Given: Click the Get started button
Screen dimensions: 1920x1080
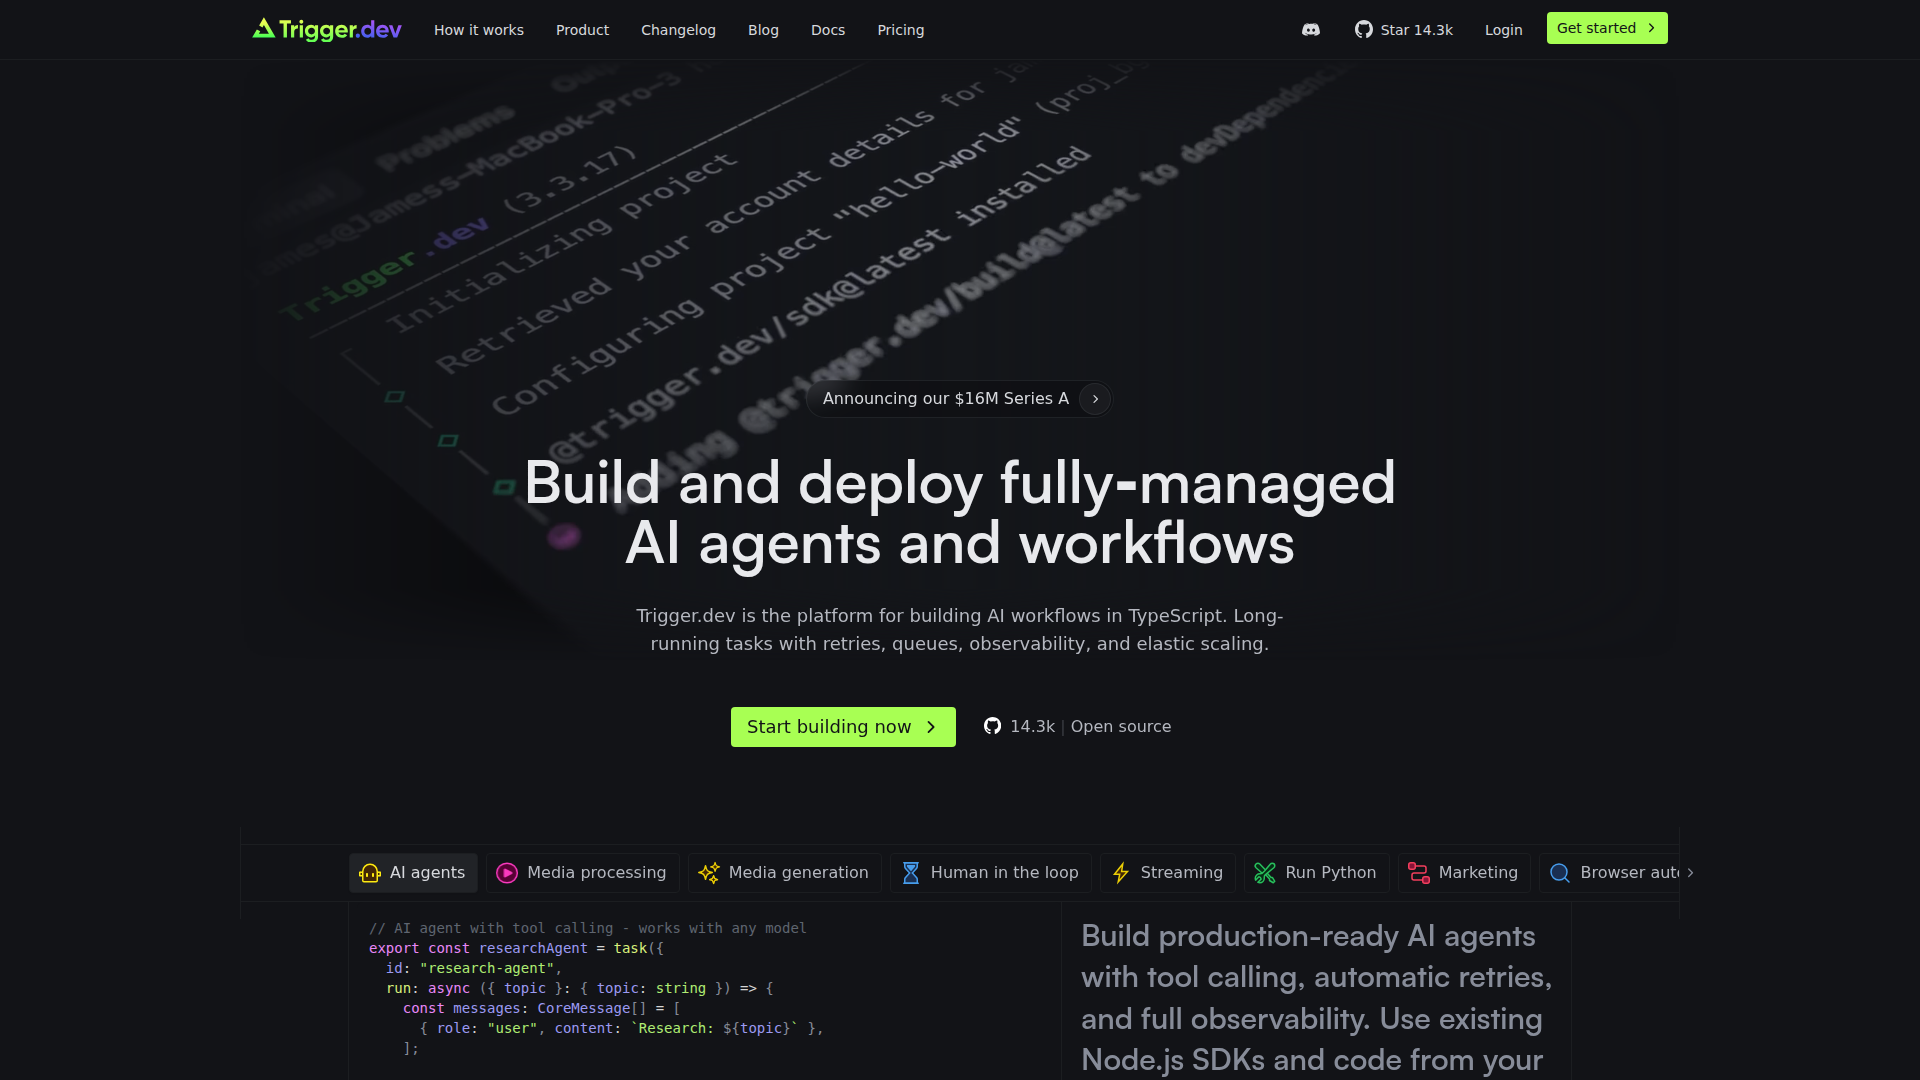Looking at the screenshot, I should [1606, 28].
